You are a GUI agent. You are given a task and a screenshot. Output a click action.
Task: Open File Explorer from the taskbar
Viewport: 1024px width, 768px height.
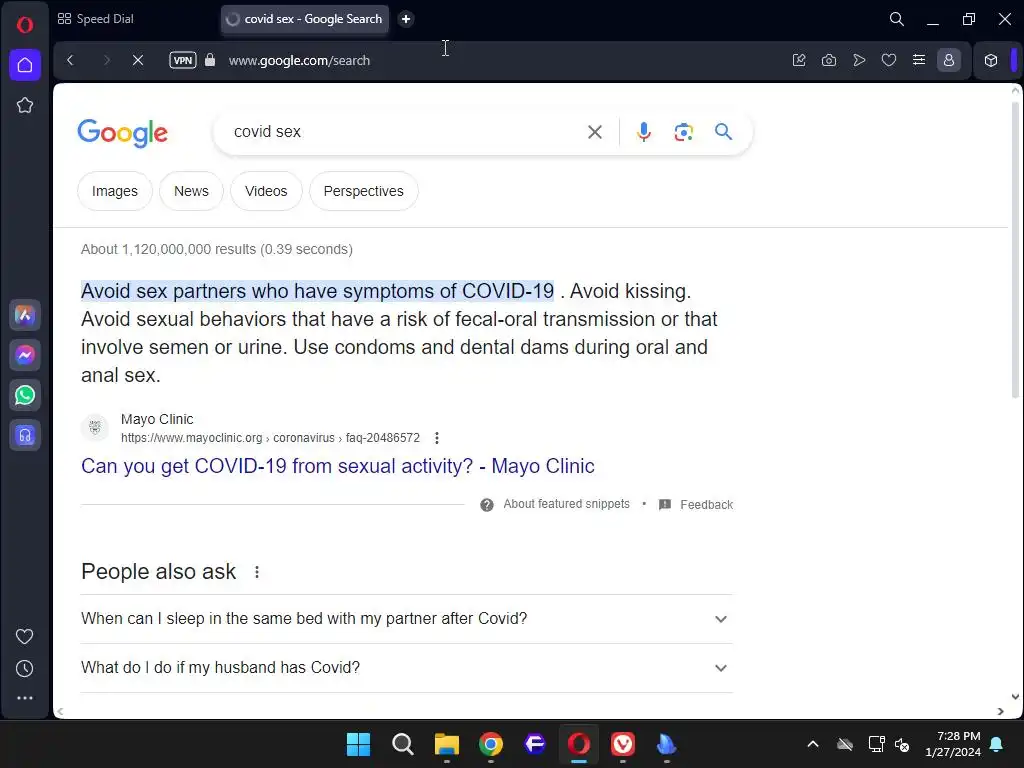[x=447, y=744]
